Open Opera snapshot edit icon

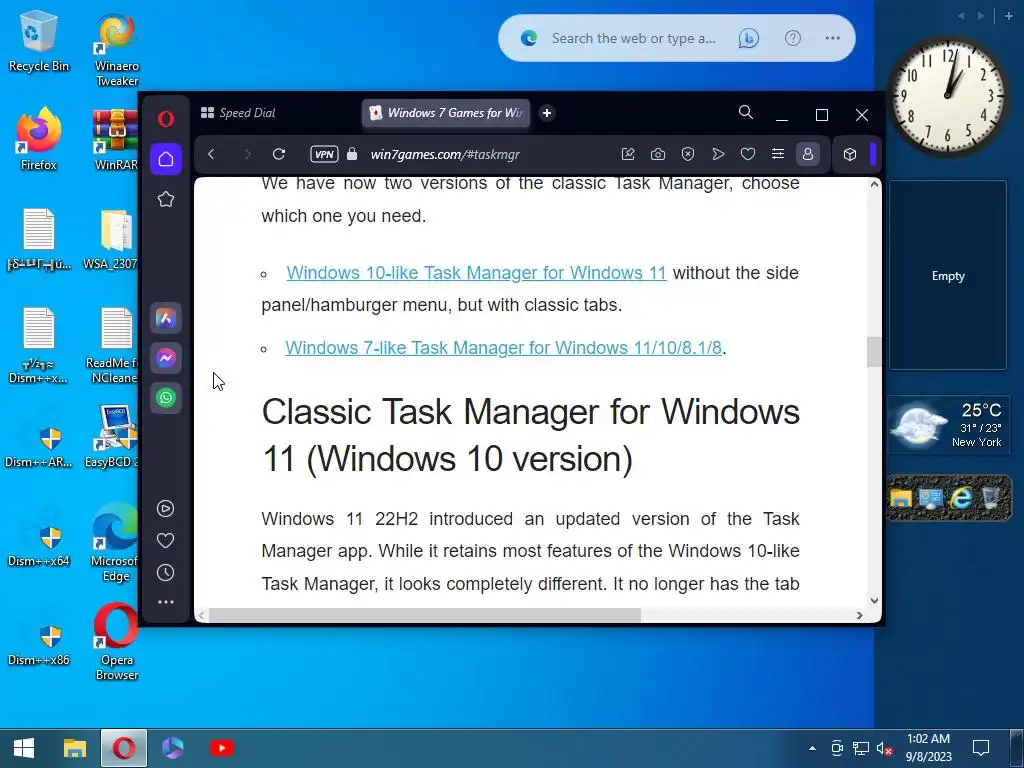tap(628, 154)
